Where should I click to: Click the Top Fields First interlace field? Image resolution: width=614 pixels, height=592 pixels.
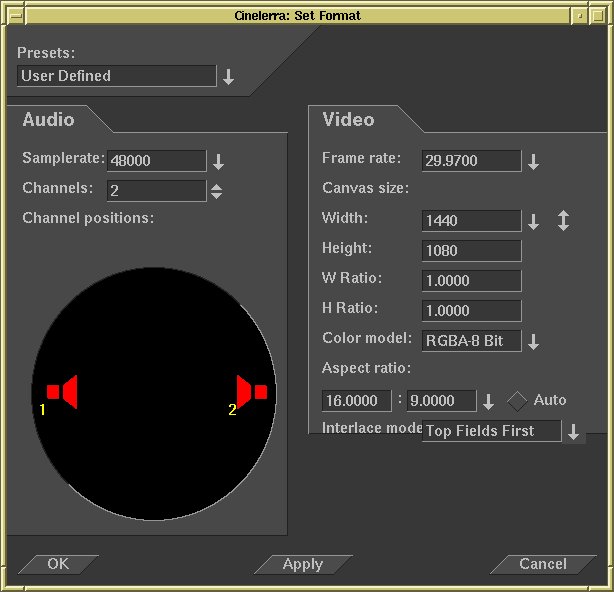491,431
